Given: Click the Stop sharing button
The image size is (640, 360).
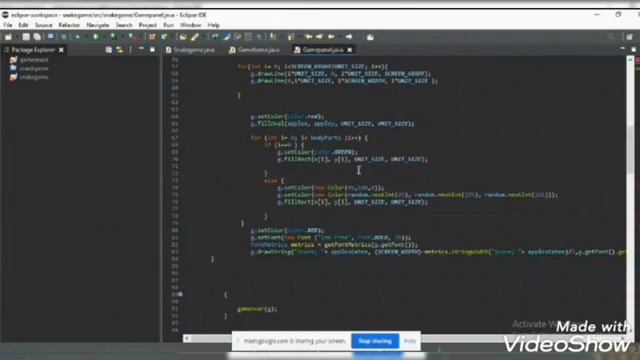Looking at the screenshot, I should tap(375, 341).
